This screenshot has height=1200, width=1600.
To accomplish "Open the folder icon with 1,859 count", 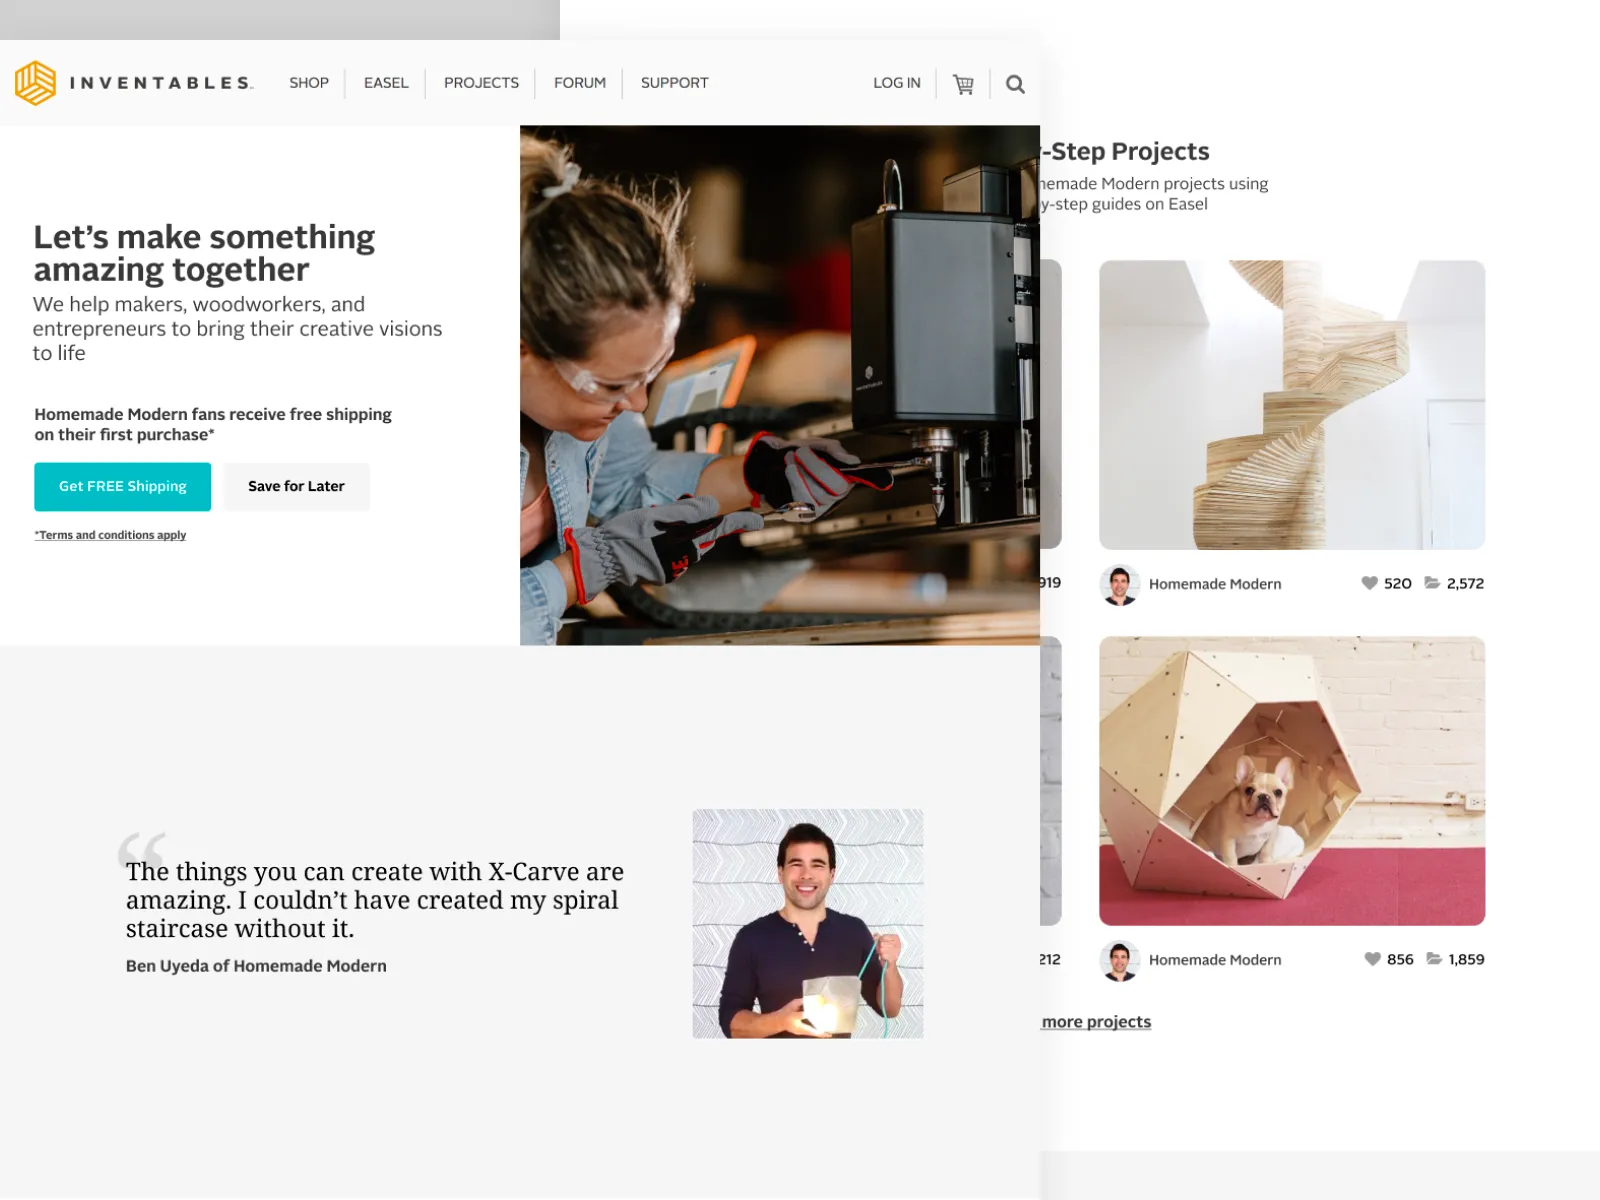I will (x=1433, y=959).
